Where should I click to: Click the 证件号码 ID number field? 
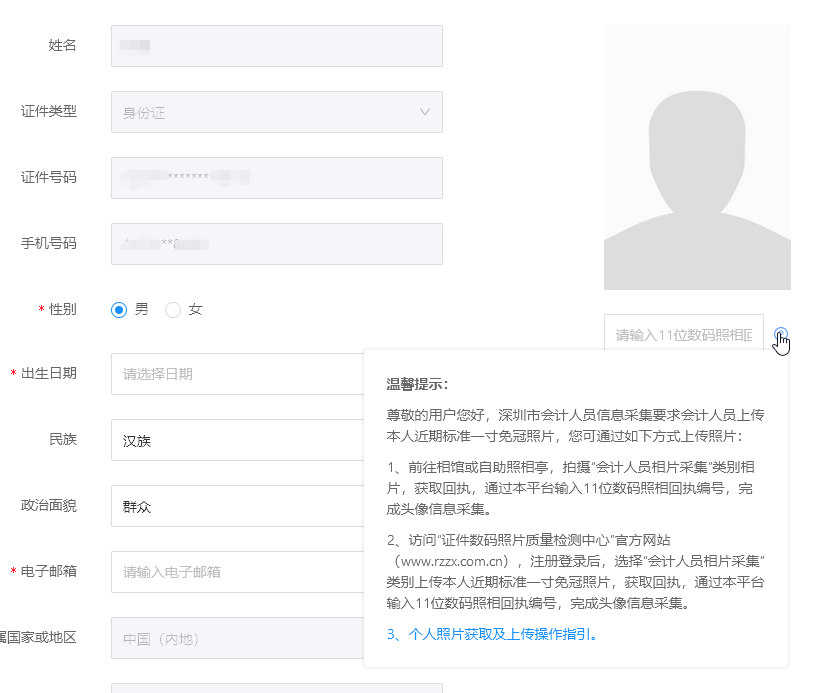point(276,178)
